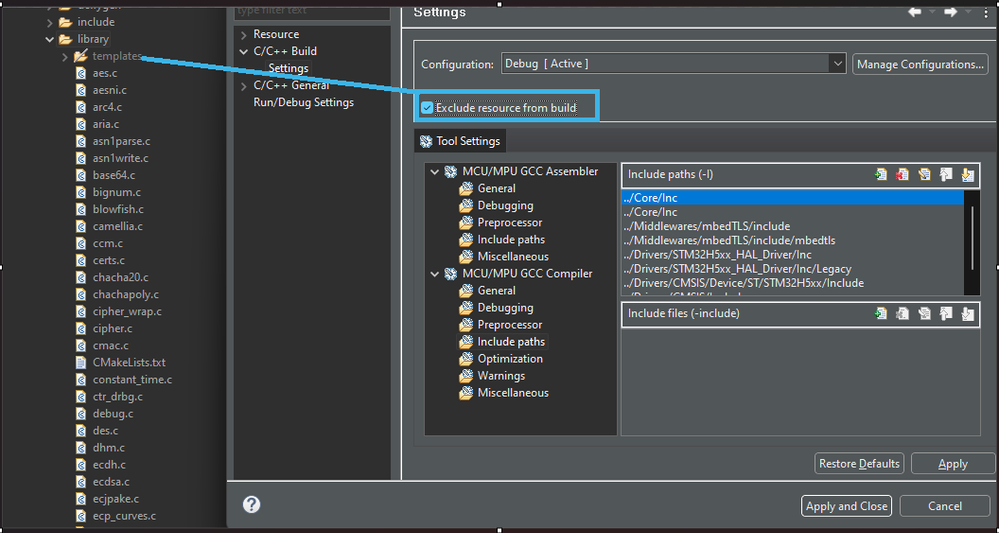Click the Manage Configurations... button
999x533 pixels.
[920, 64]
